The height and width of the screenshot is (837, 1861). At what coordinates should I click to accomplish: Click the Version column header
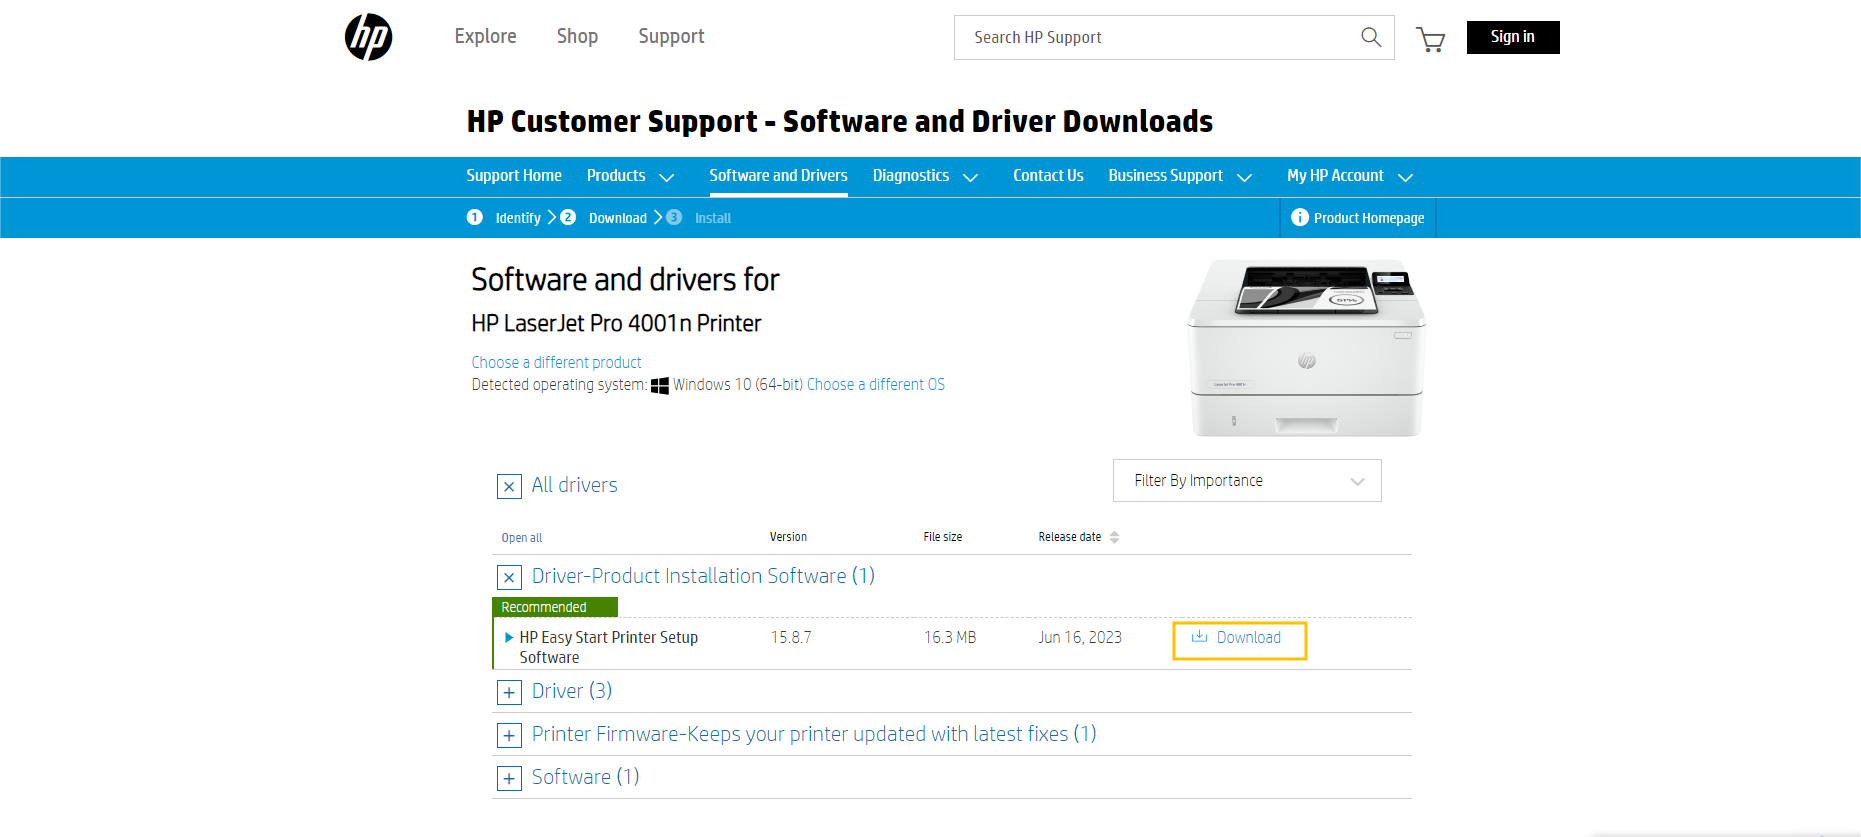click(x=788, y=537)
